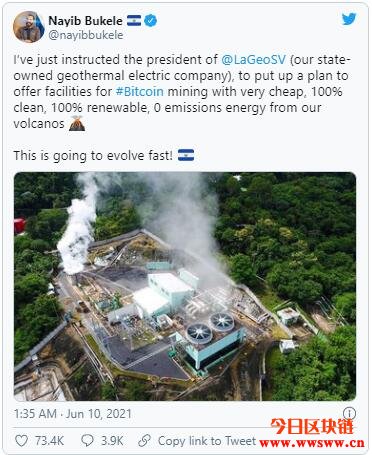This screenshot has width=372, height=455.
Task: Open replies via speech bubble icon
Action: 87,441
